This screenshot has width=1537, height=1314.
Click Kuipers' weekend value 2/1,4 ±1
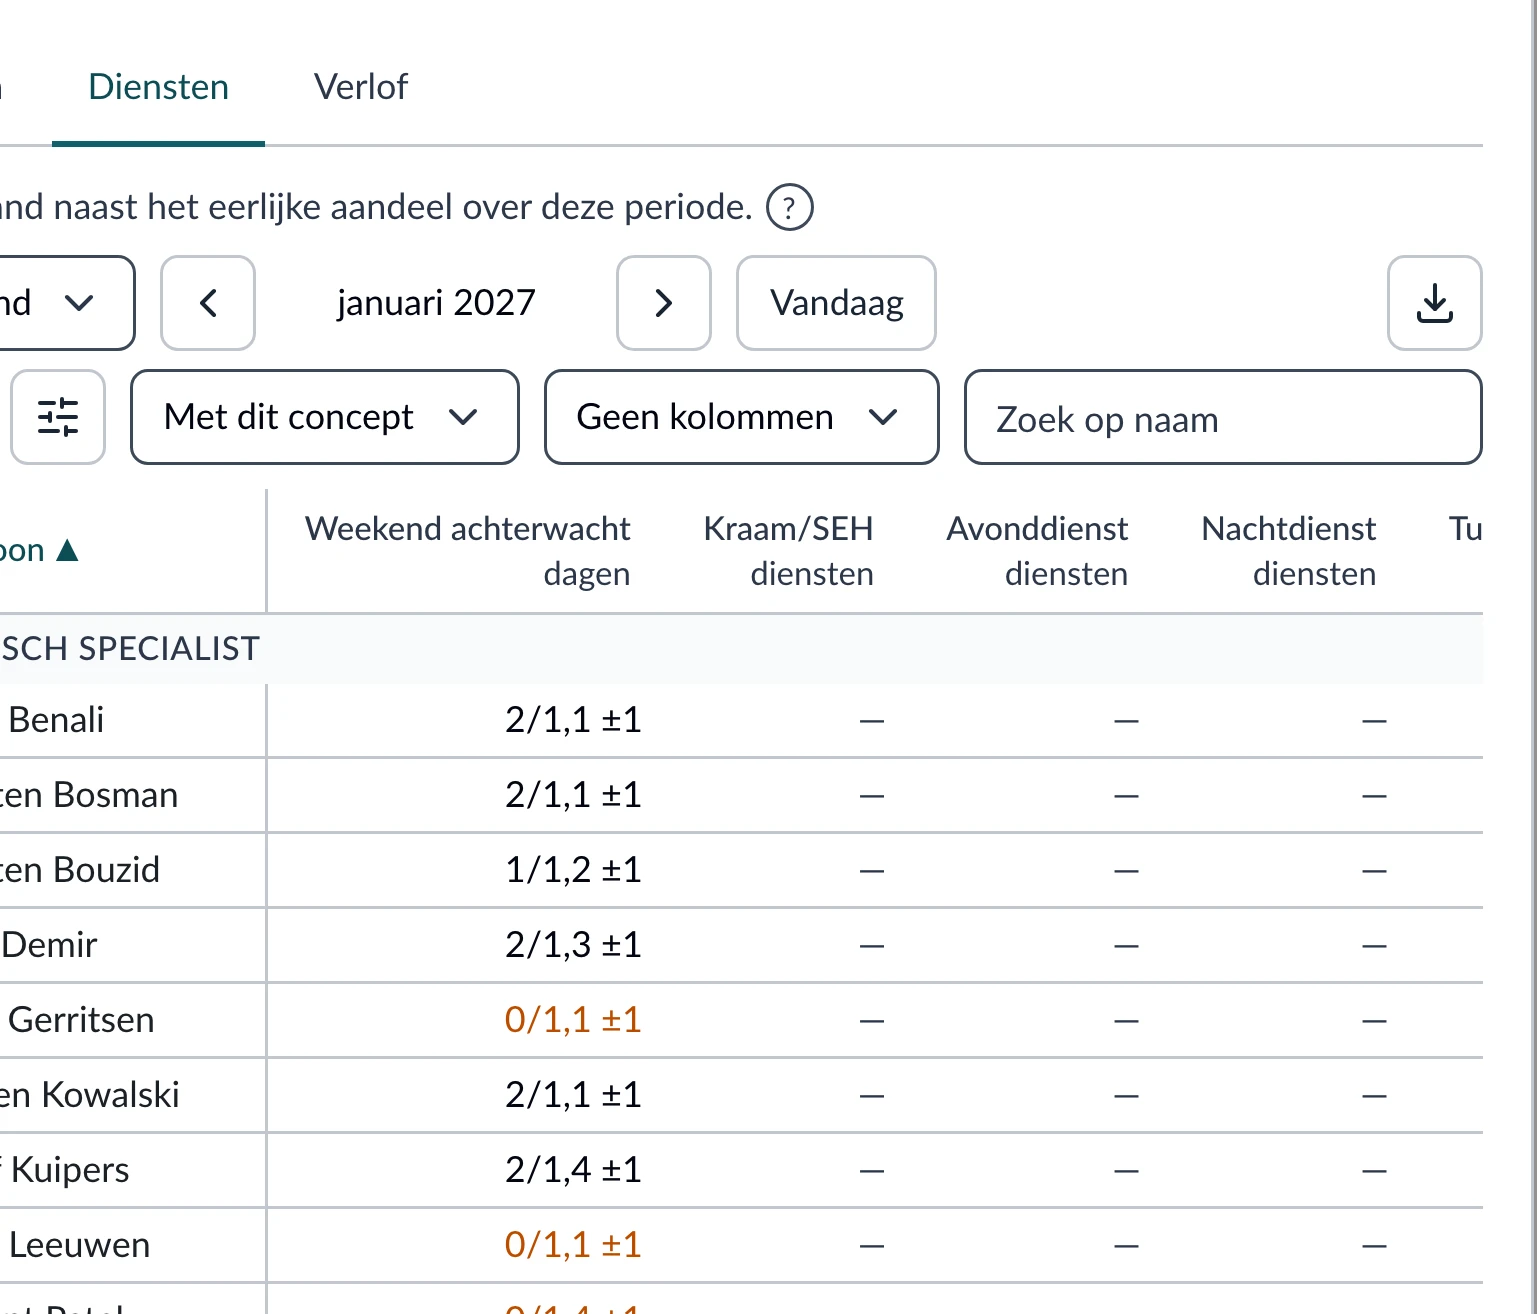573,1170
